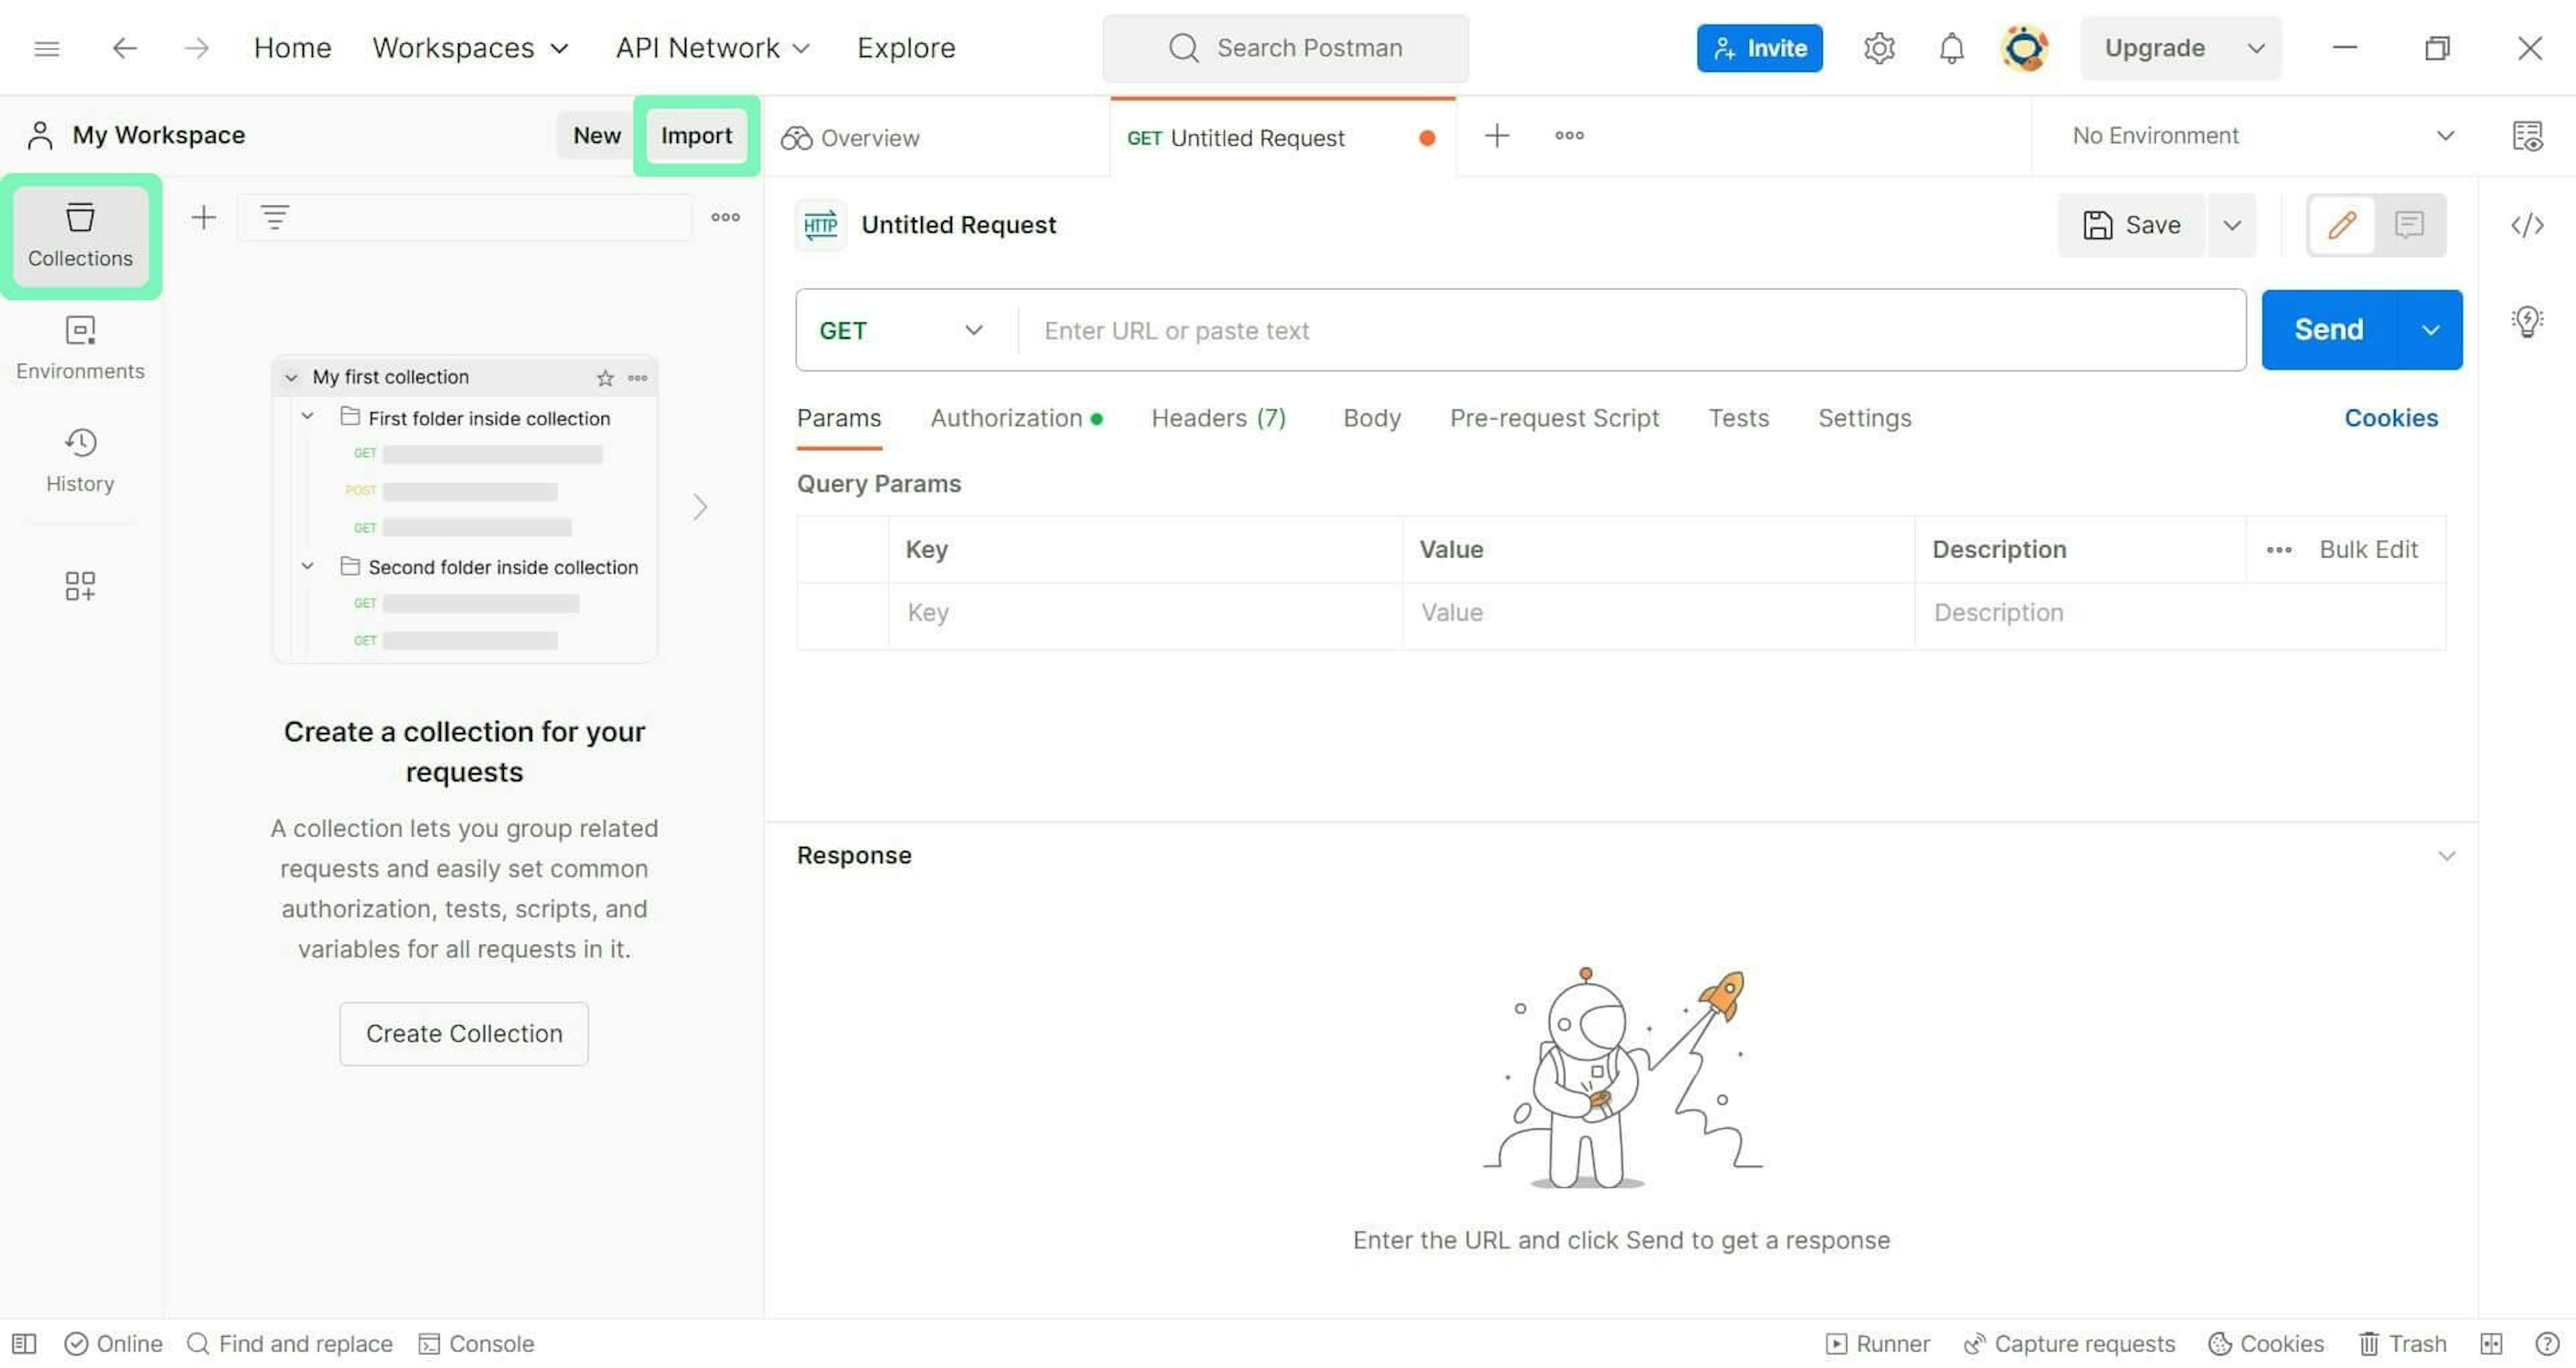This screenshot has width=2576, height=1368.
Task: Click the collections filter icon
Action: 274,217
